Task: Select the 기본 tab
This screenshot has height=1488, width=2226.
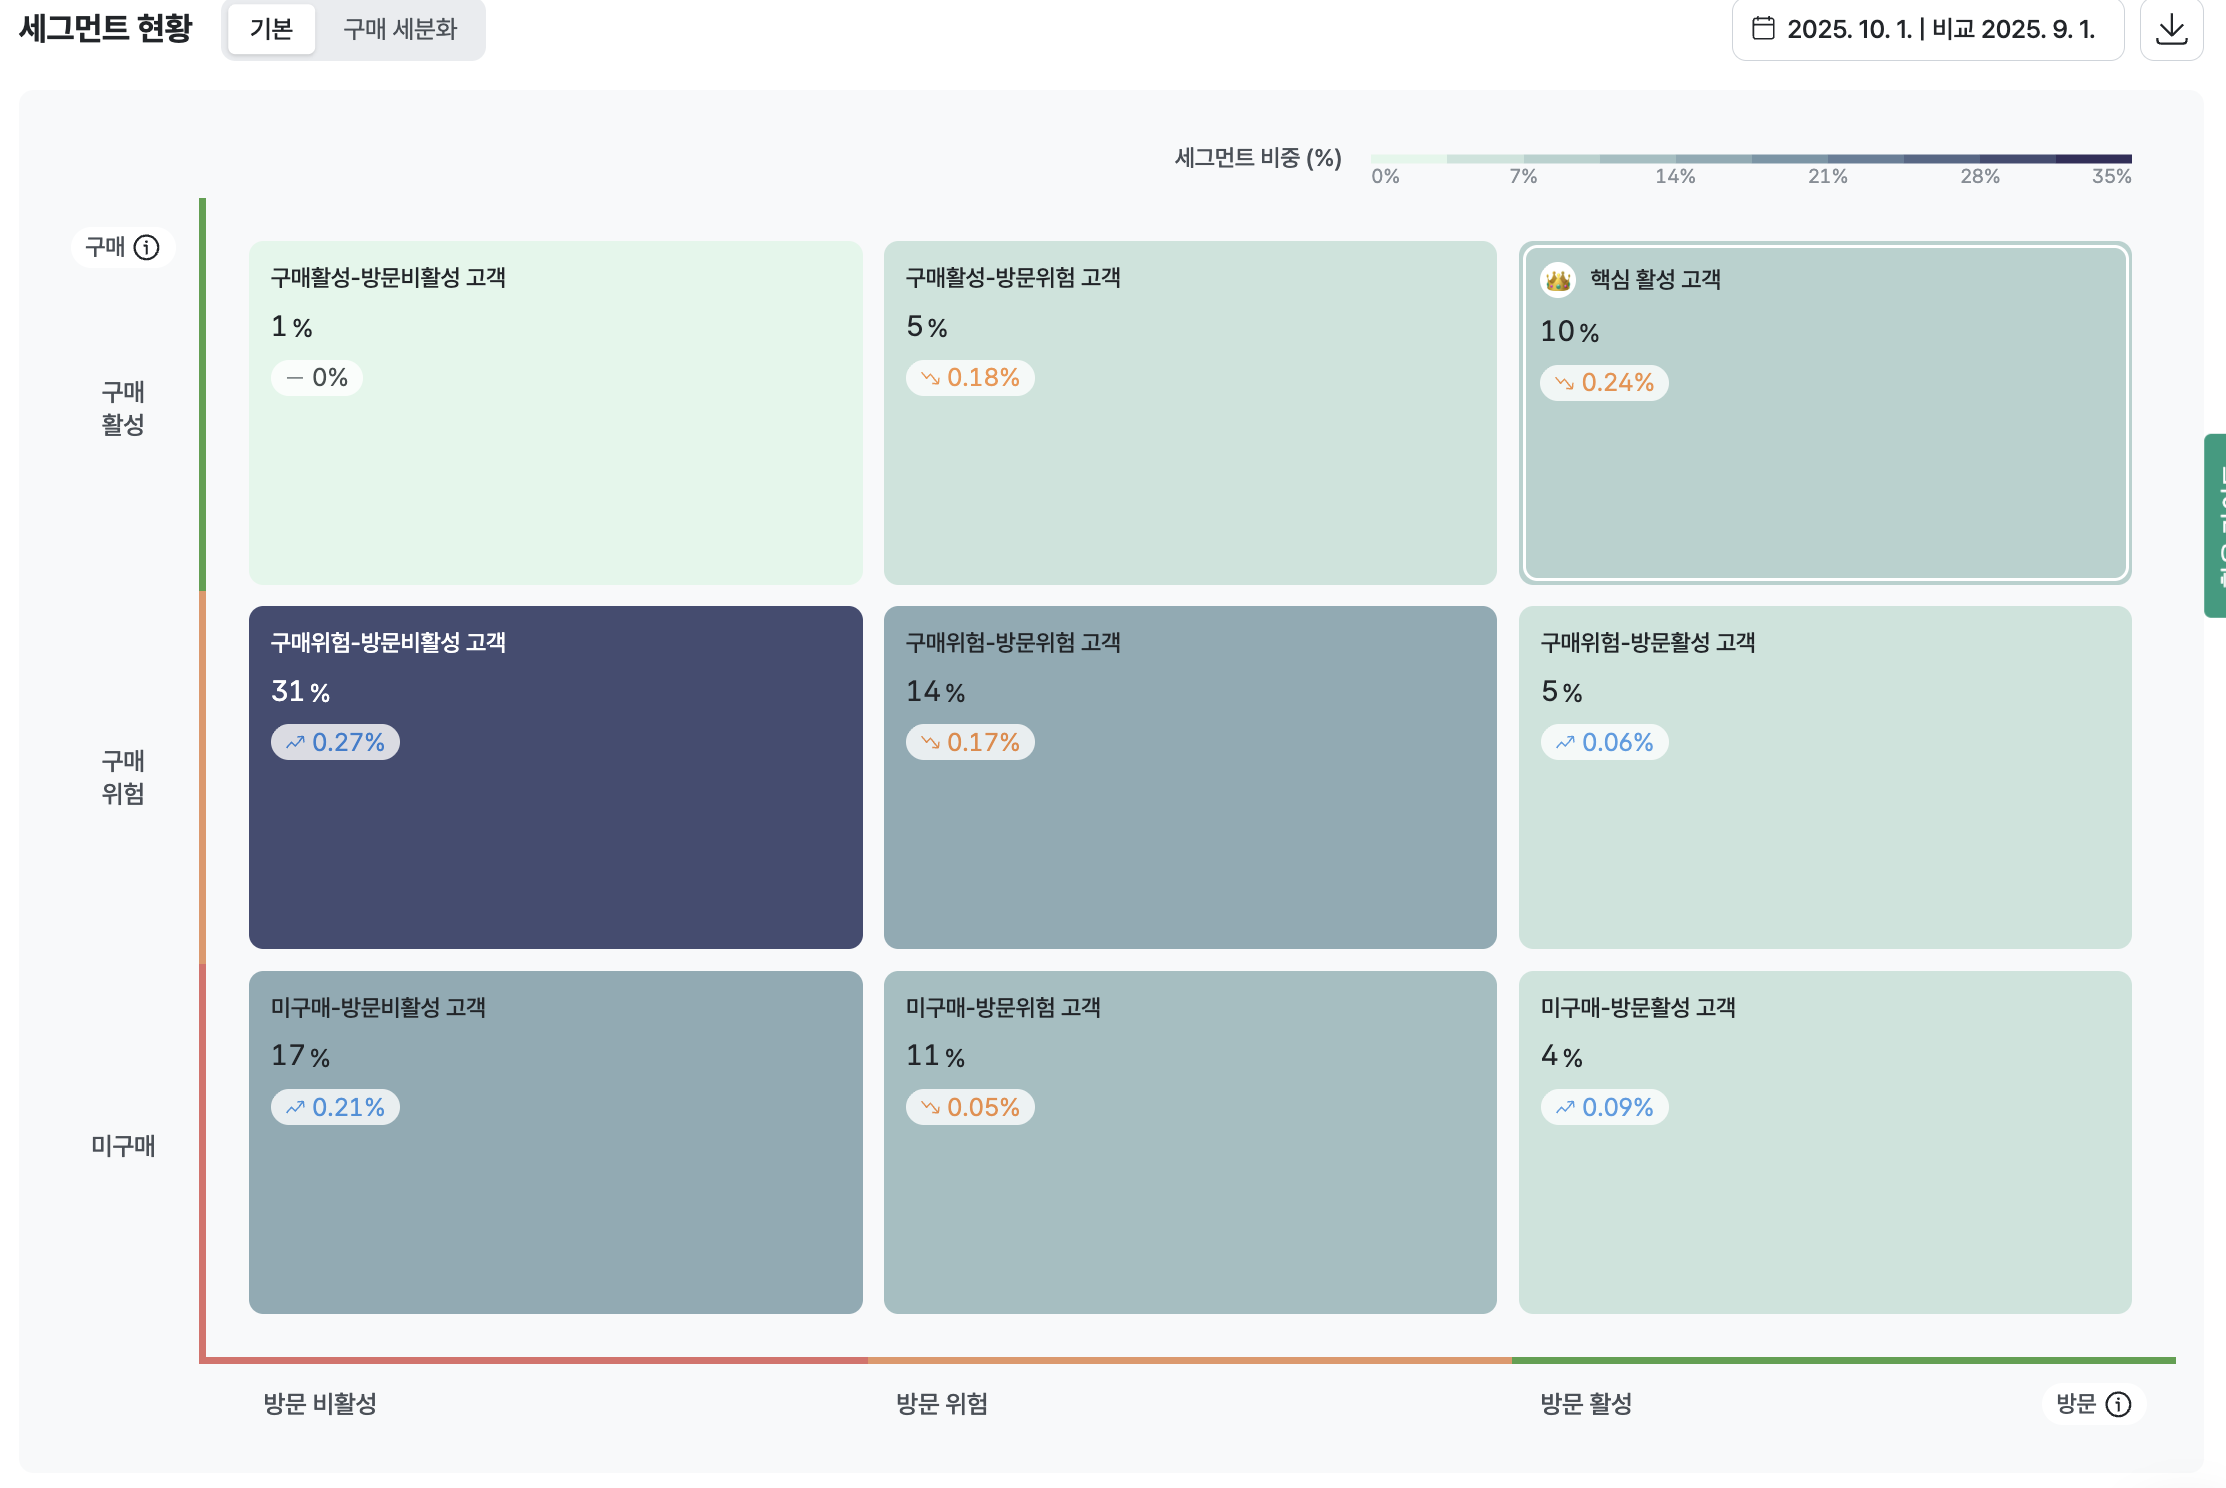Action: 271,29
